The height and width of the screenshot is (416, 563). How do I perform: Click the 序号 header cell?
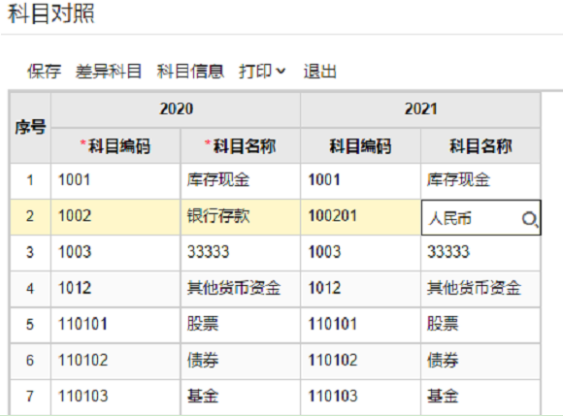tap(30, 127)
